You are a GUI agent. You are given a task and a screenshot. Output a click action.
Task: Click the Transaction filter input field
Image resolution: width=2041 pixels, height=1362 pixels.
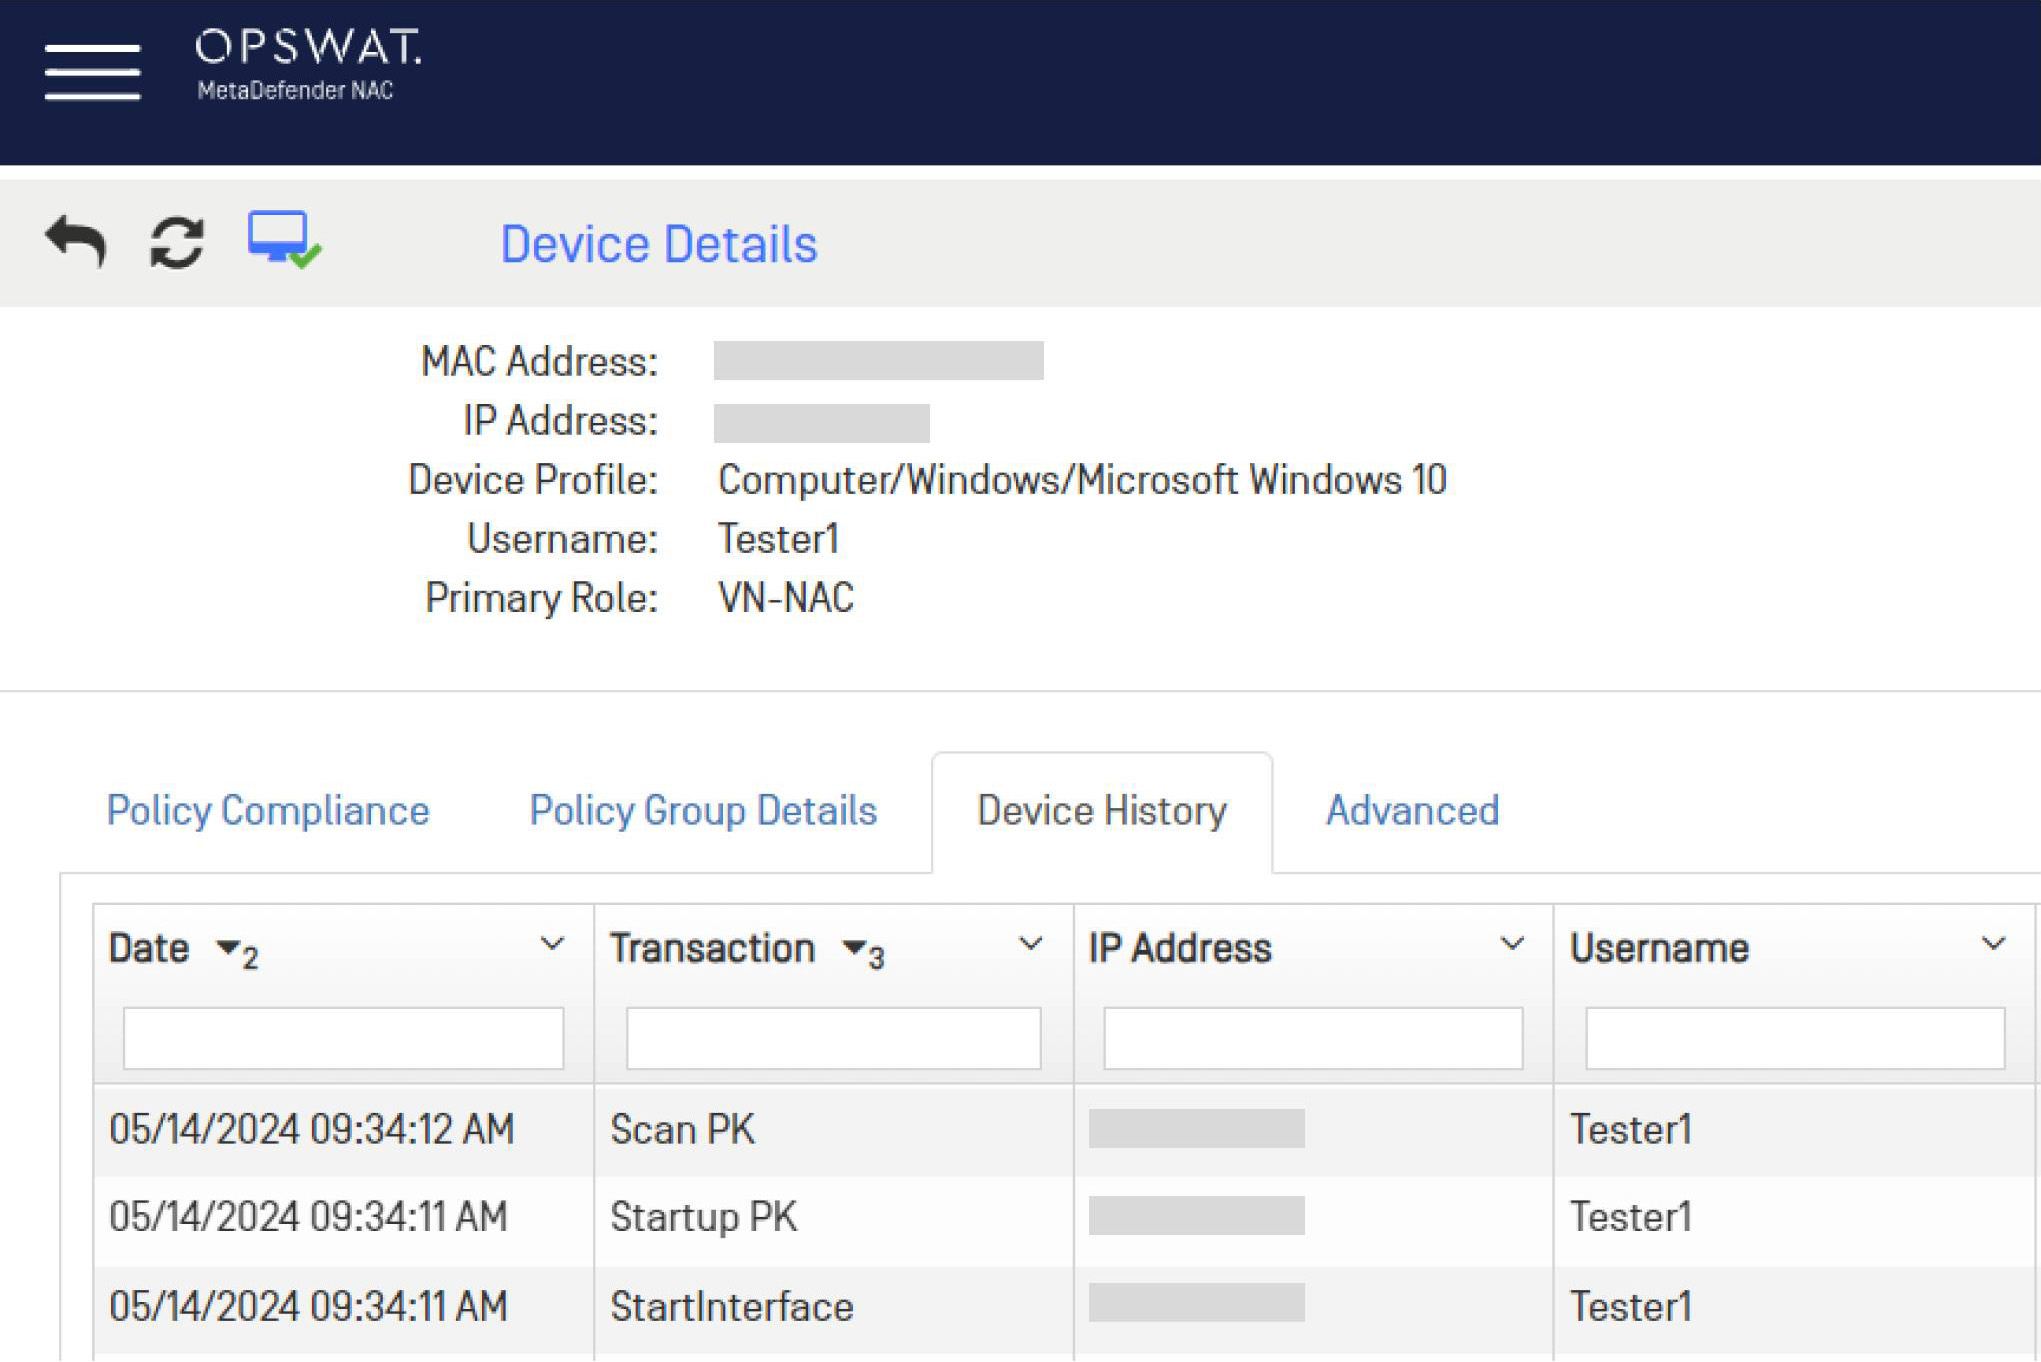833,1038
